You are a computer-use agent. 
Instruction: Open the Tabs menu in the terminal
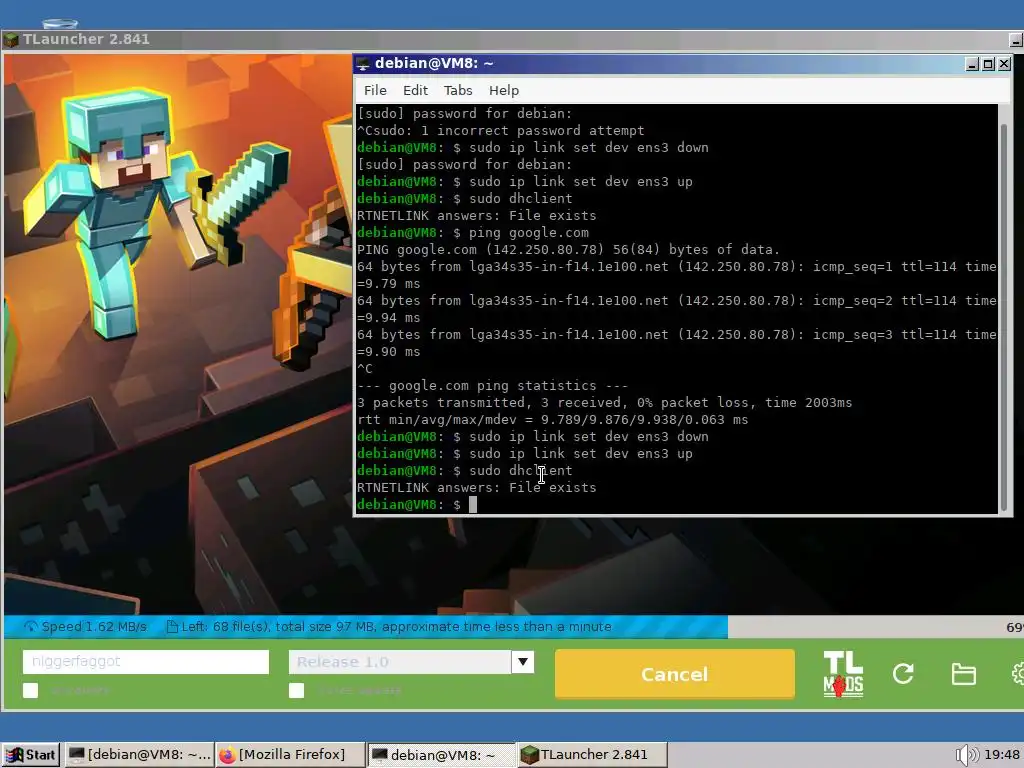(x=458, y=91)
